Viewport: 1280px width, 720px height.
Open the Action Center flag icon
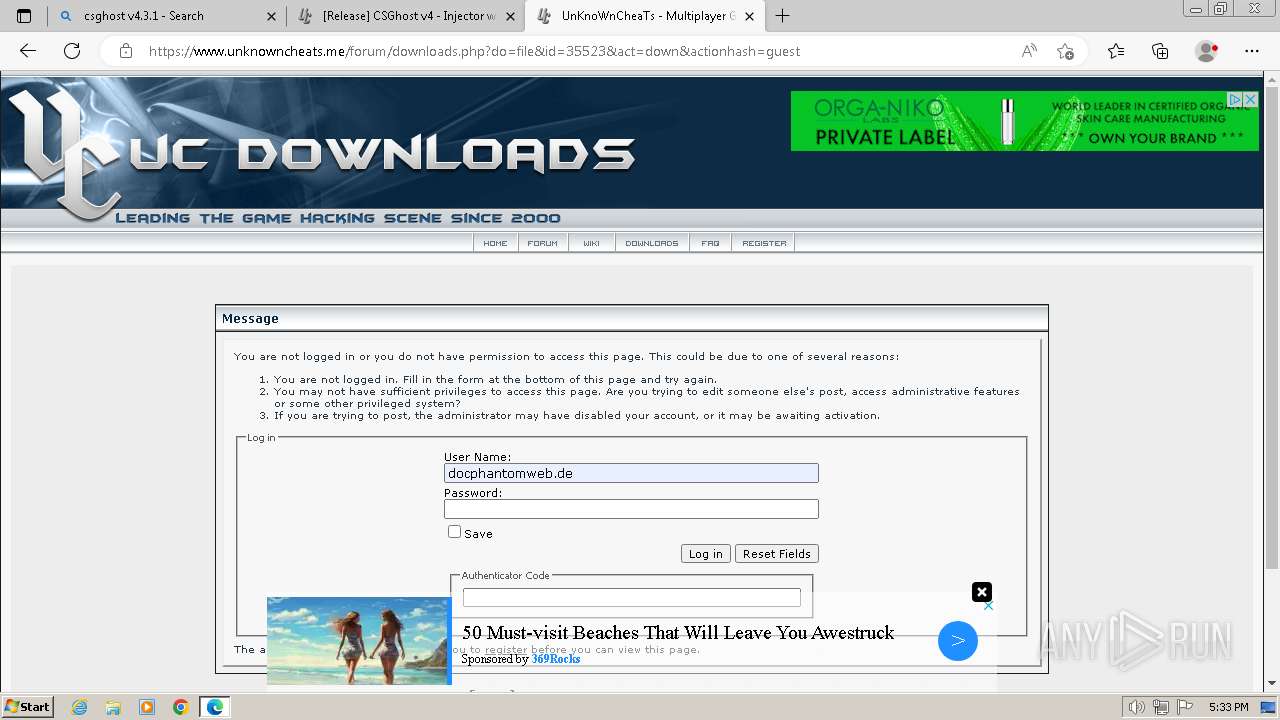tap(1184, 707)
